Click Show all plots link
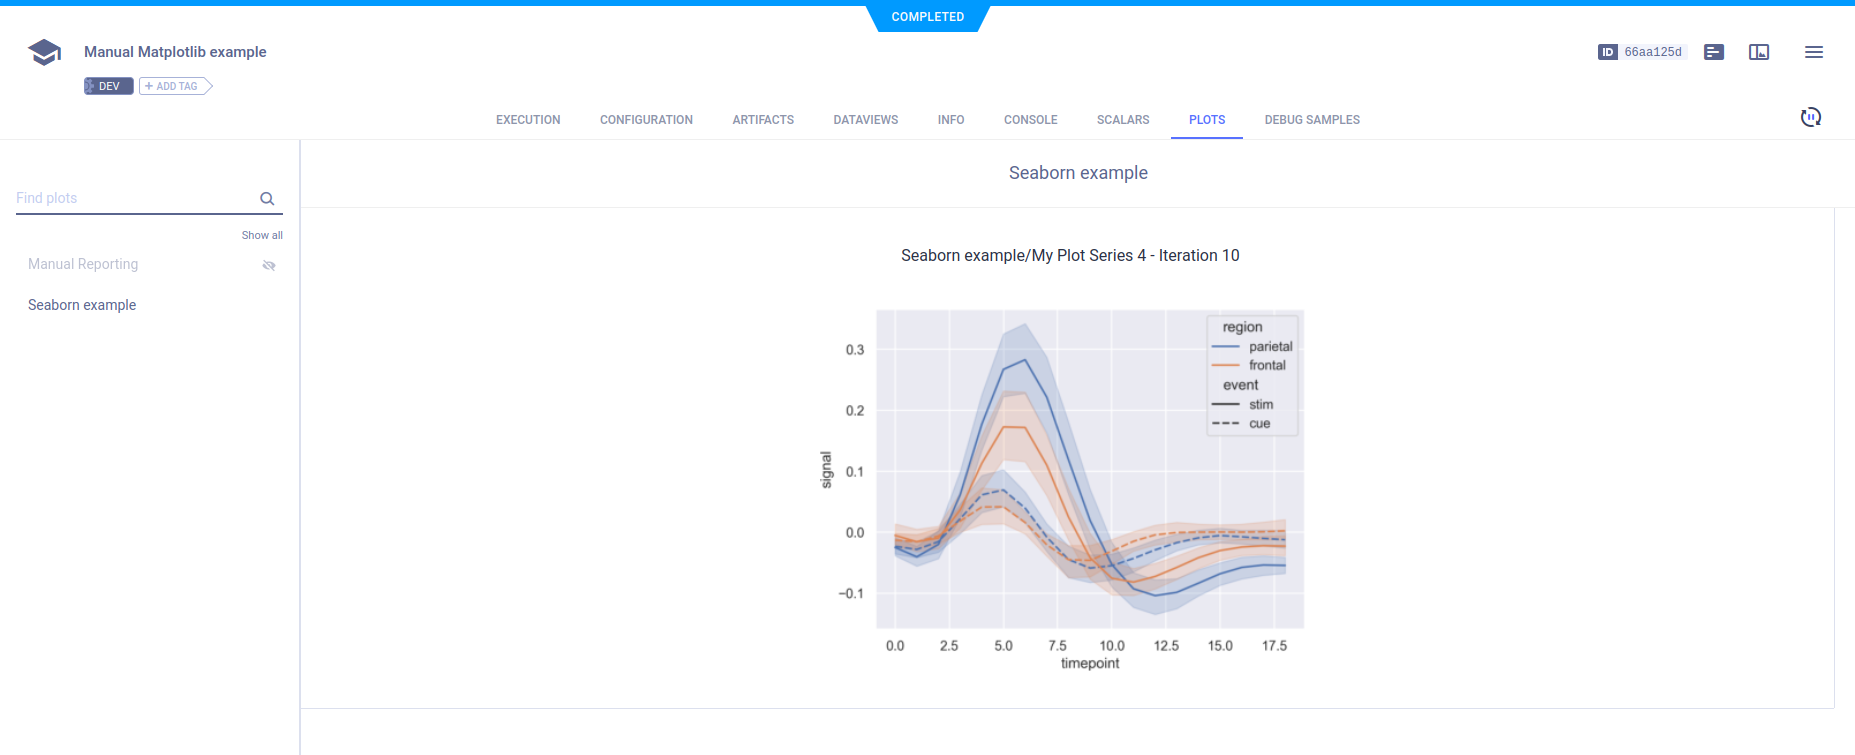Screen dimensions: 1855x755 tap(262, 235)
